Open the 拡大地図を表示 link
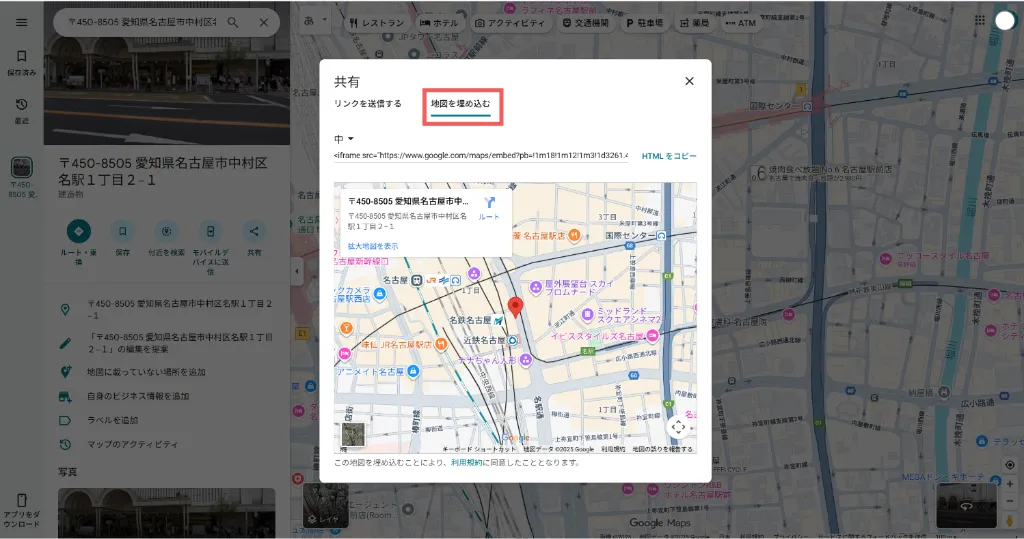Viewport: 1024px width, 539px height. [x=372, y=245]
